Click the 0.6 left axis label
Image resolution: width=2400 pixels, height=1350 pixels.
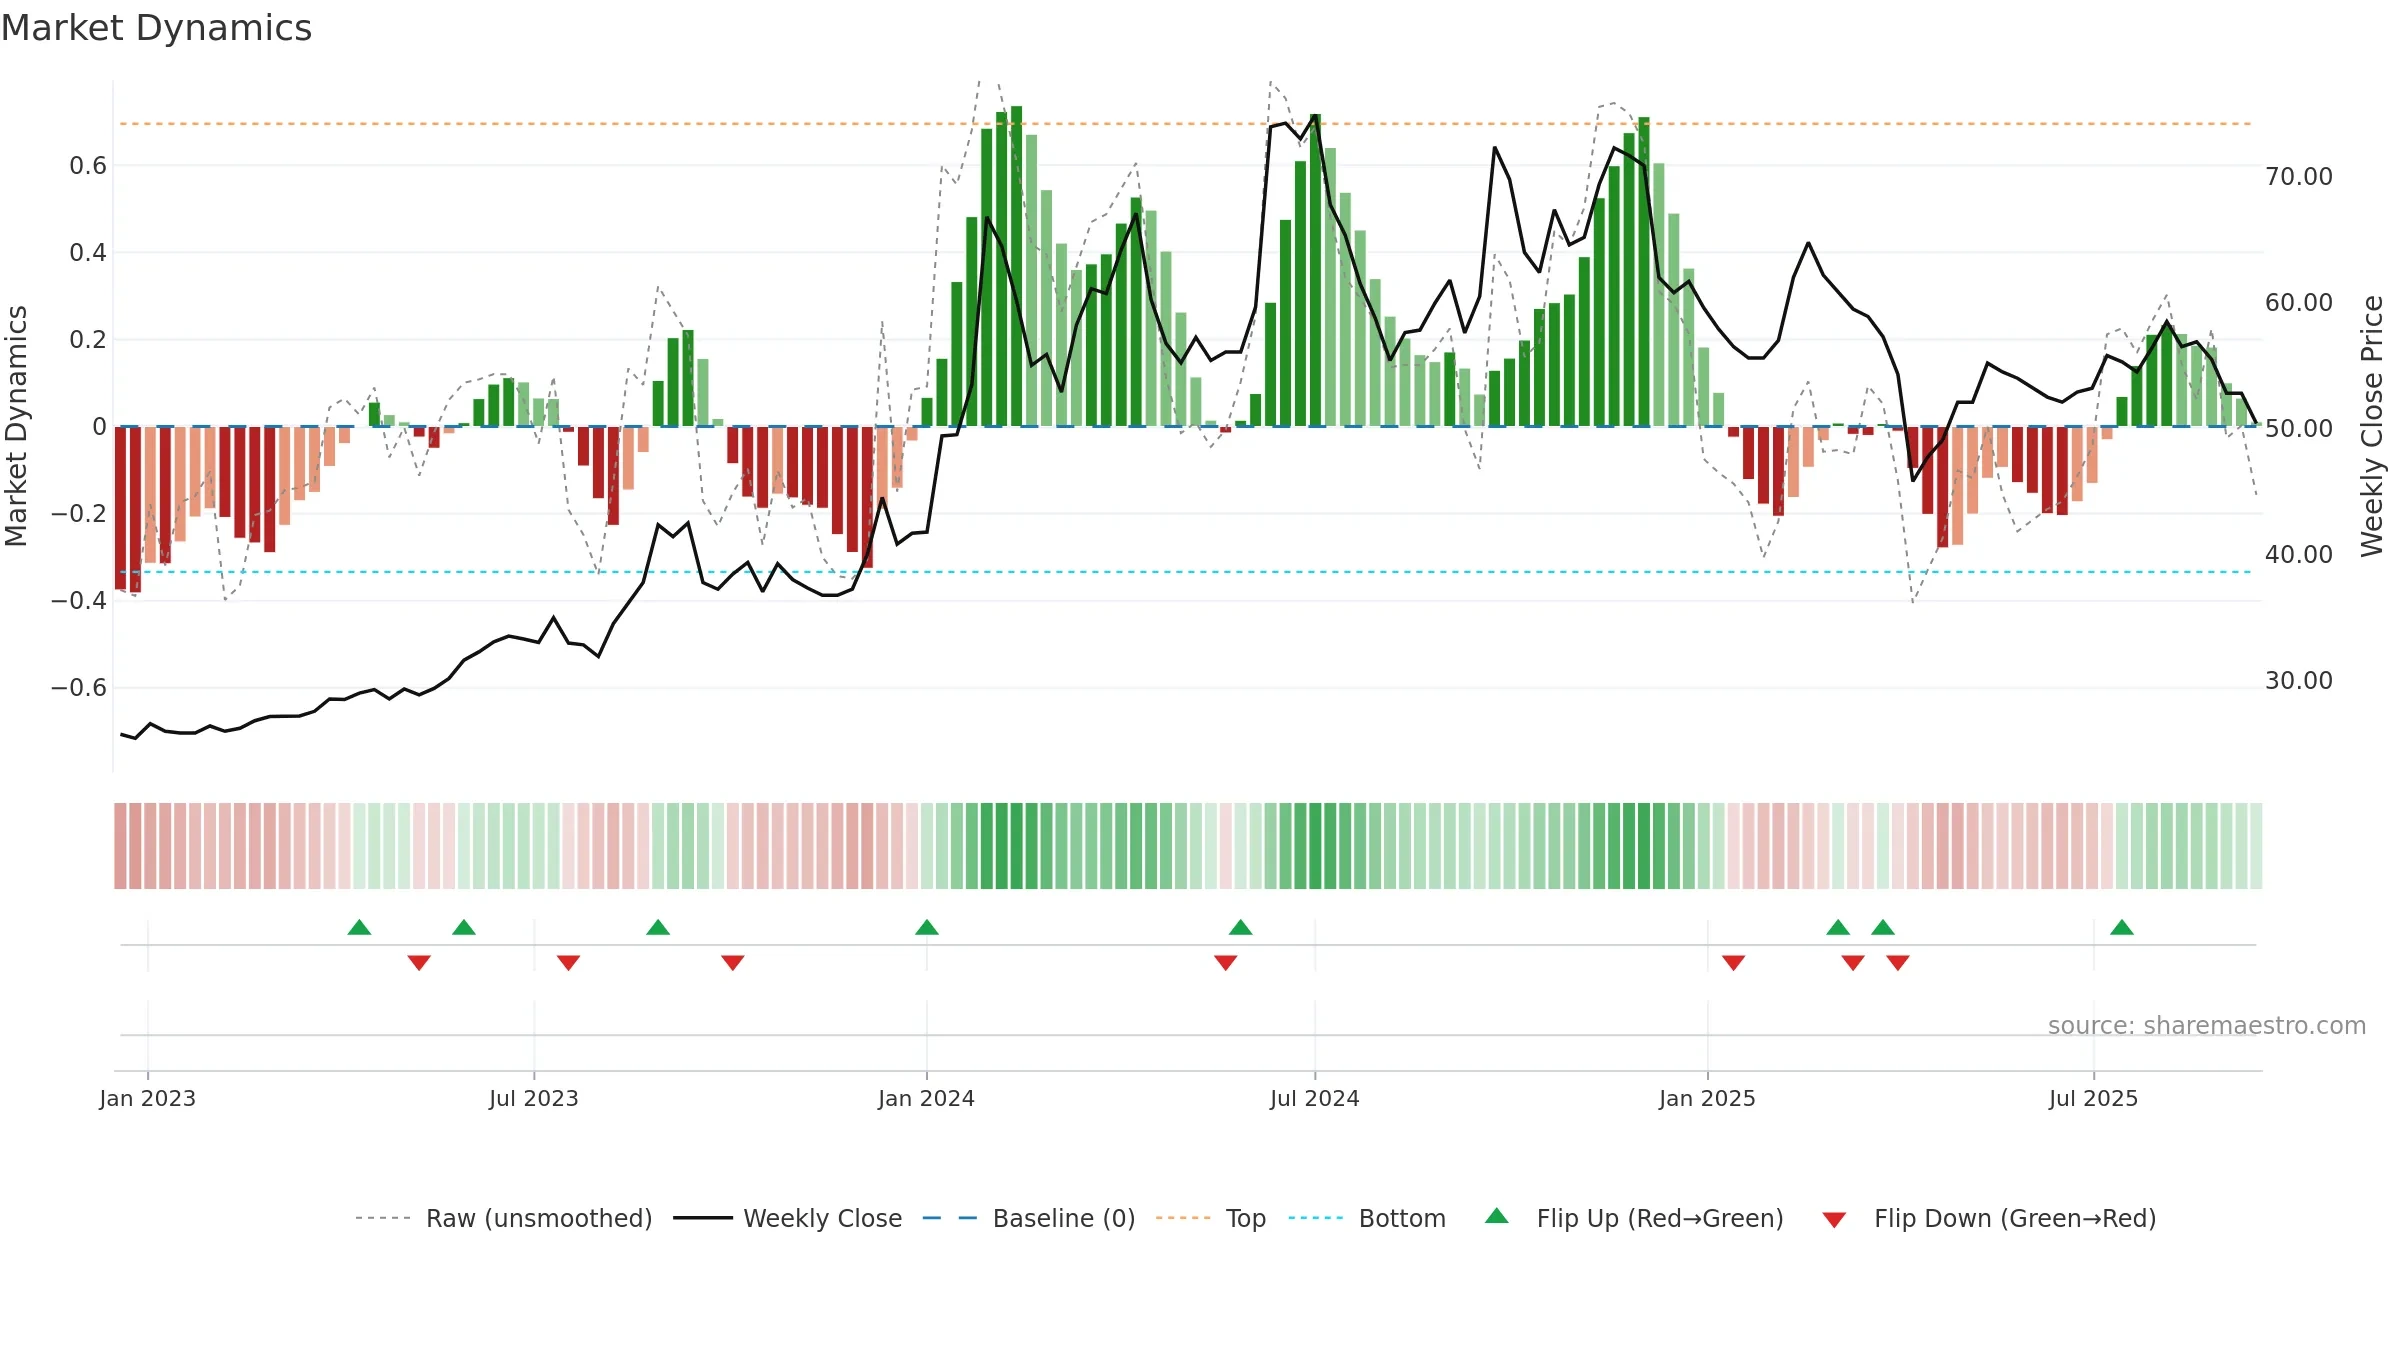click(88, 166)
